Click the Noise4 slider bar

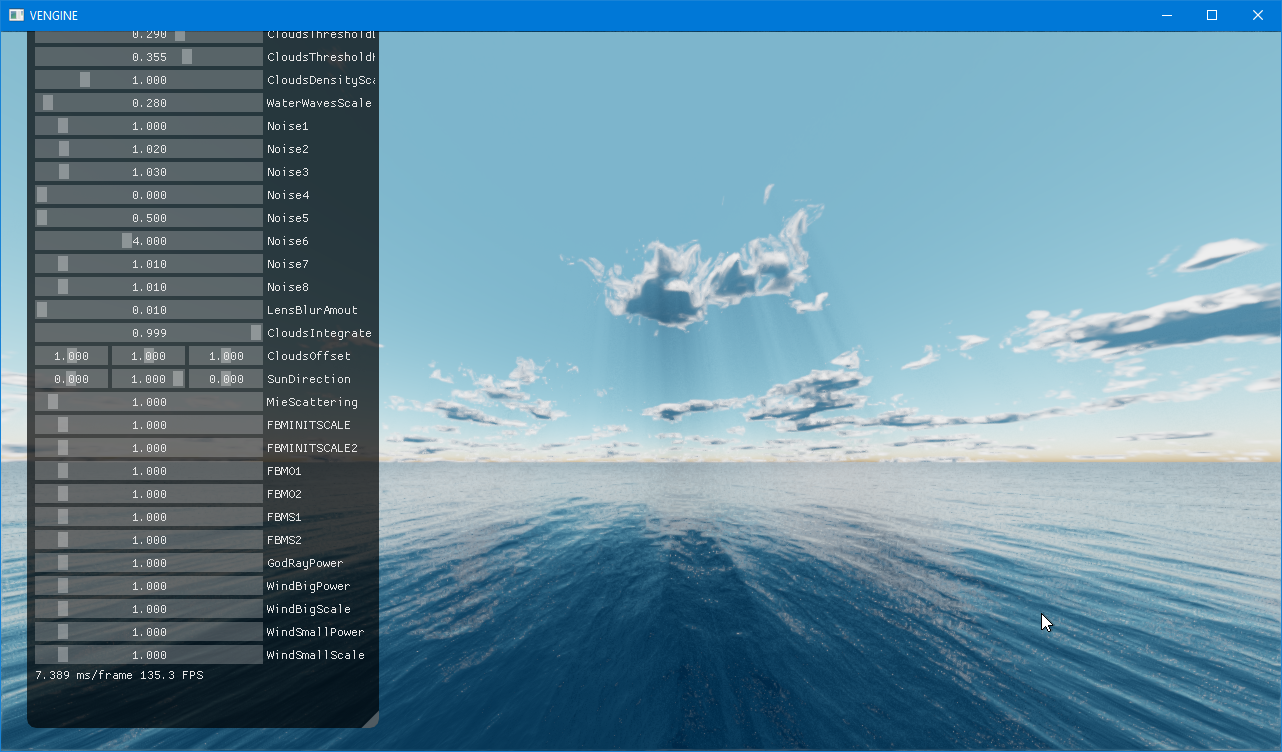click(148, 195)
